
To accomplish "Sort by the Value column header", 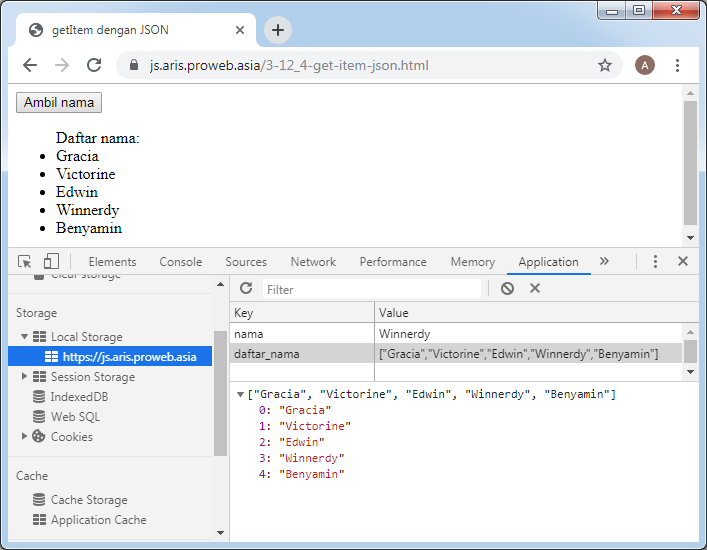I will click(x=537, y=313).
